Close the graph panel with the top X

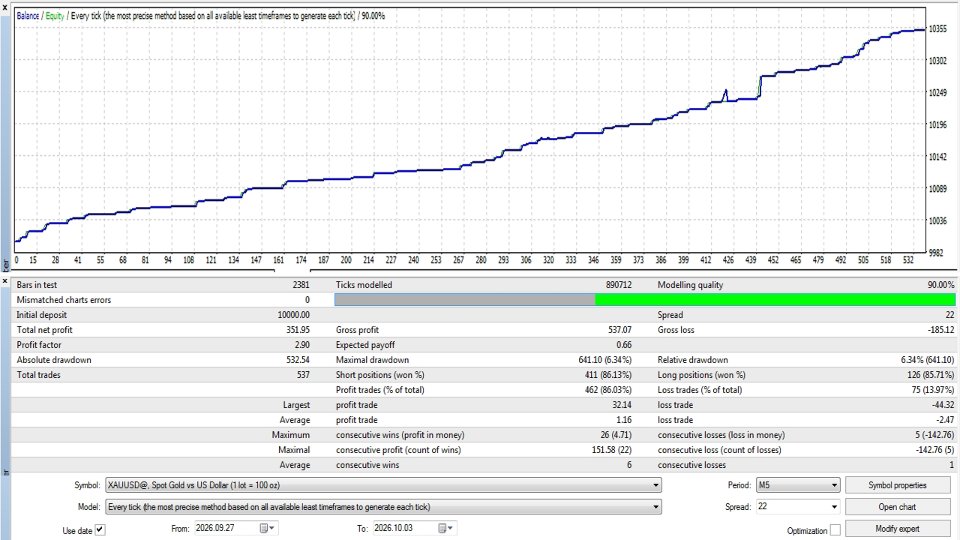(5, 7)
